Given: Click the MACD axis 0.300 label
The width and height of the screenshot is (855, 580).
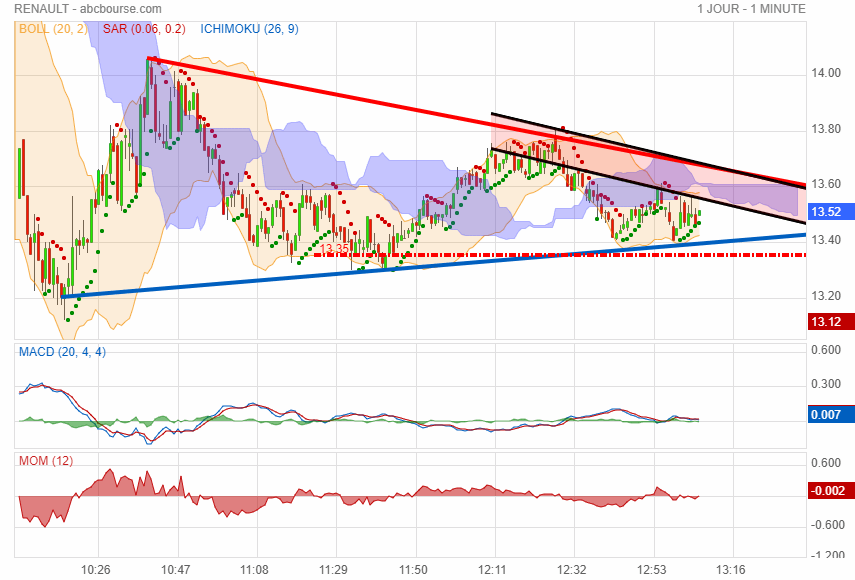Looking at the screenshot, I should 826,384.
